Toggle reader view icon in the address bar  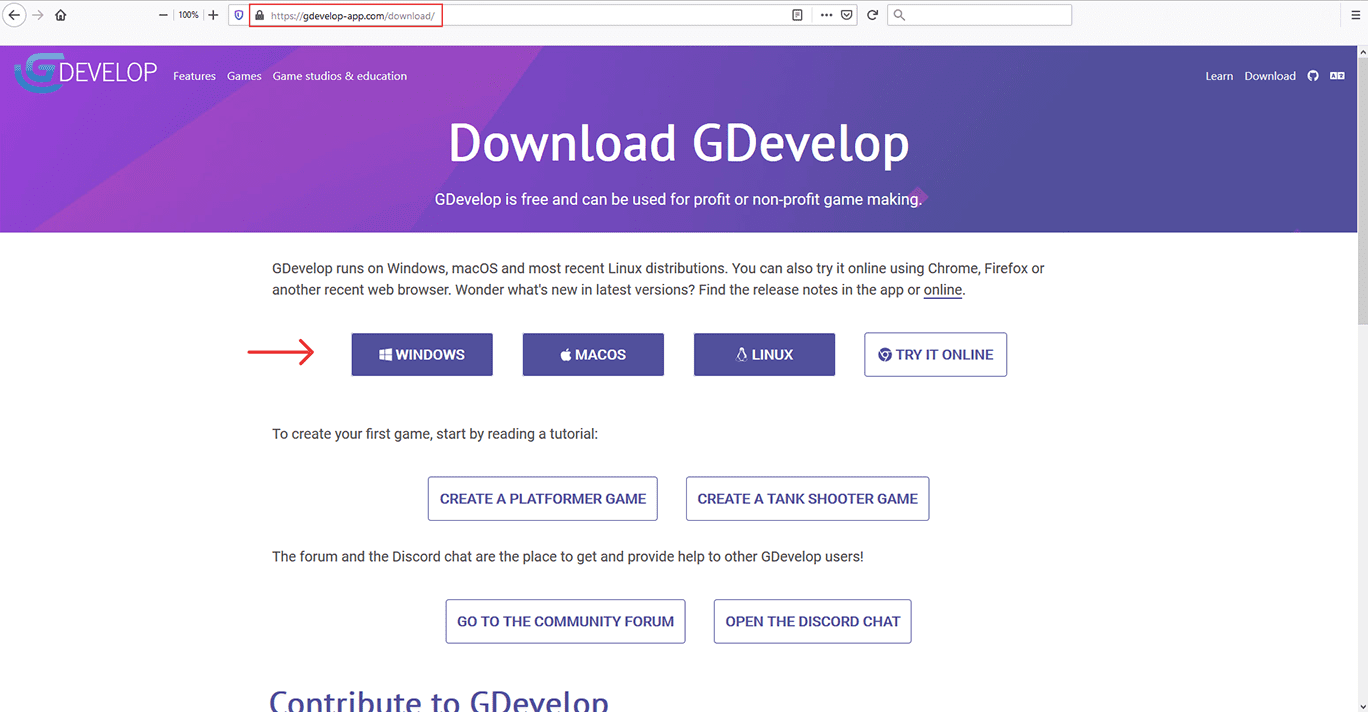coord(797,15)
